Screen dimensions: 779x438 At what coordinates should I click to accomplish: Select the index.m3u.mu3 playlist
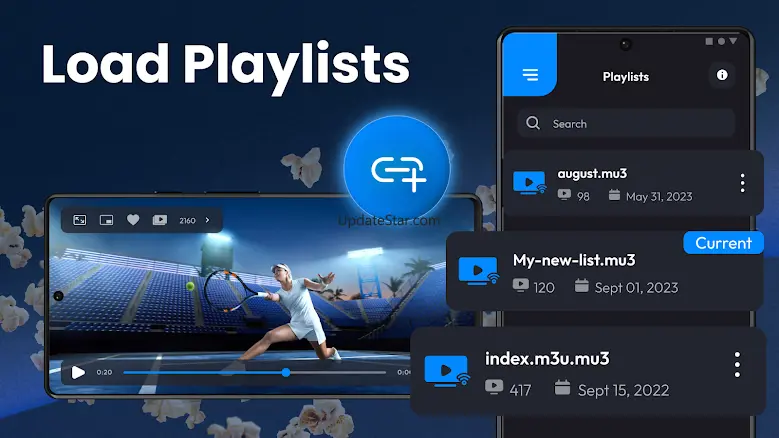588,371
